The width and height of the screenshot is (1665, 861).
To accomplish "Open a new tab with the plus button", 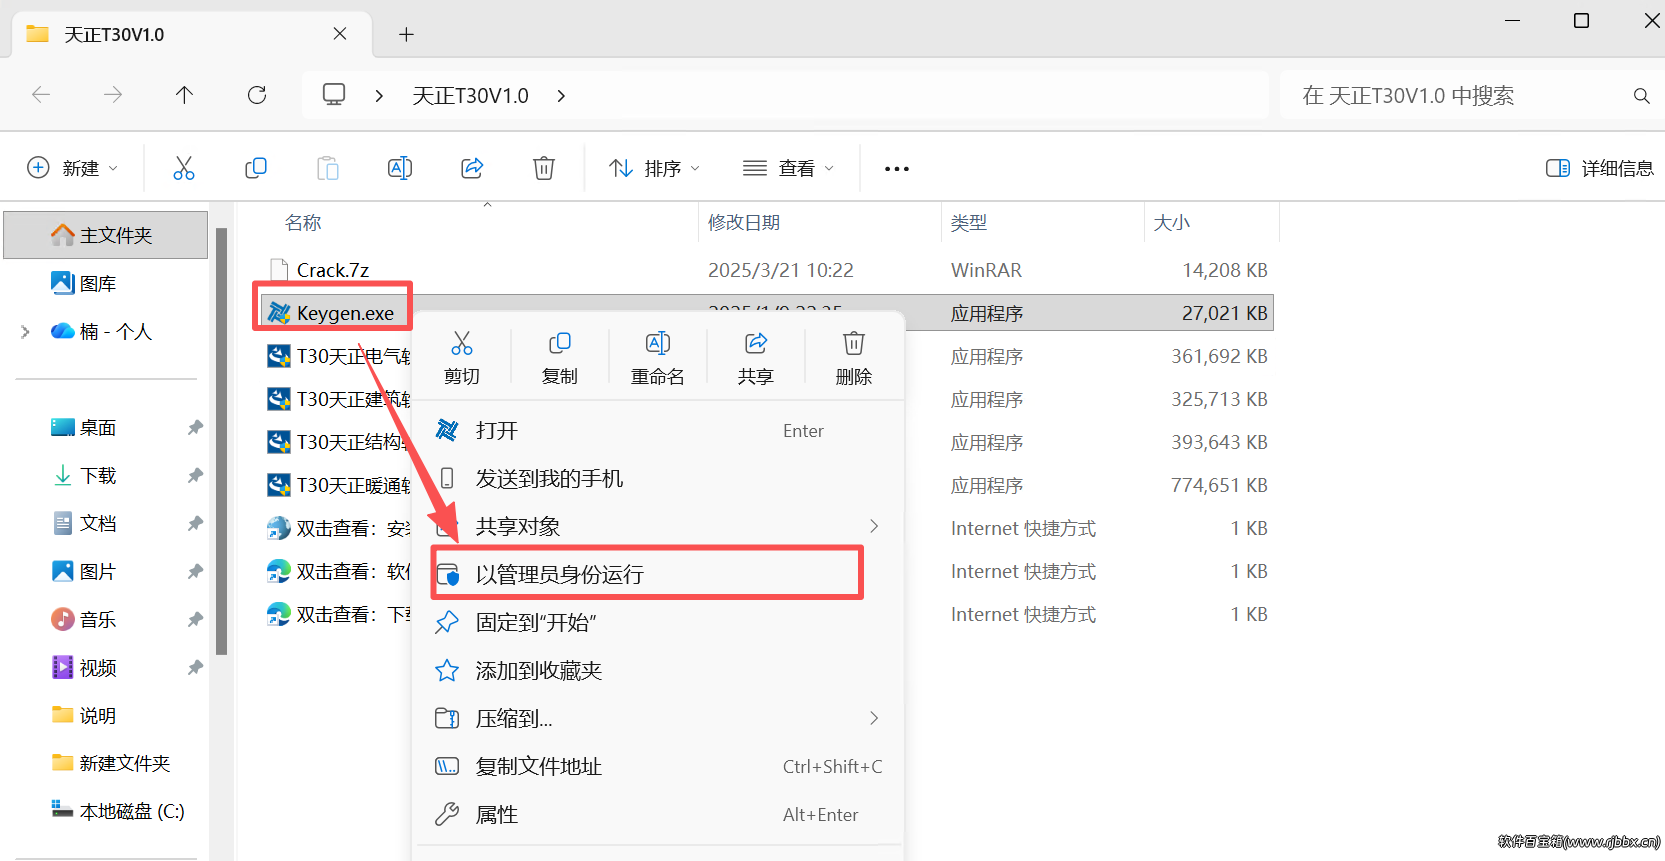I will pos(406,35).
